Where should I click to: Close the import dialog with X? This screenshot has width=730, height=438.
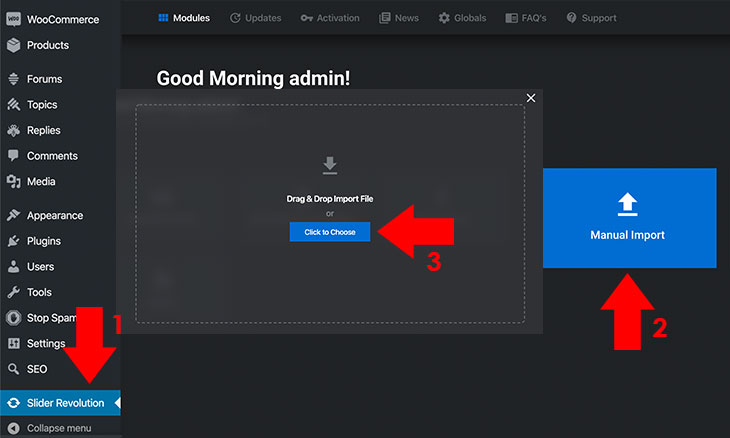[531, 98]
